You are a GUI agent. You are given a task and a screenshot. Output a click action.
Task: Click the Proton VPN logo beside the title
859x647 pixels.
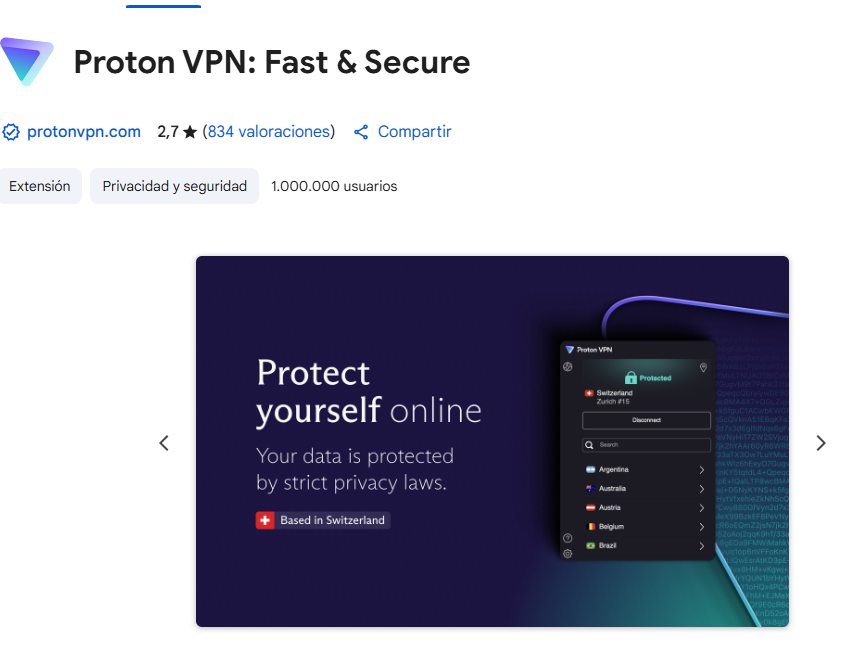27,61
